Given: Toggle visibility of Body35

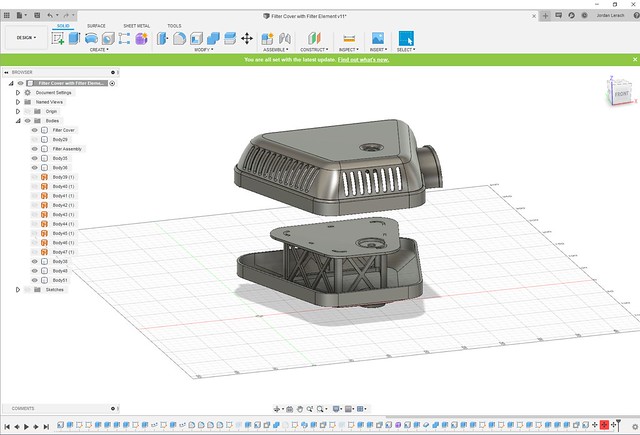Looking at the screenshot, I should (x=35, y=158).
